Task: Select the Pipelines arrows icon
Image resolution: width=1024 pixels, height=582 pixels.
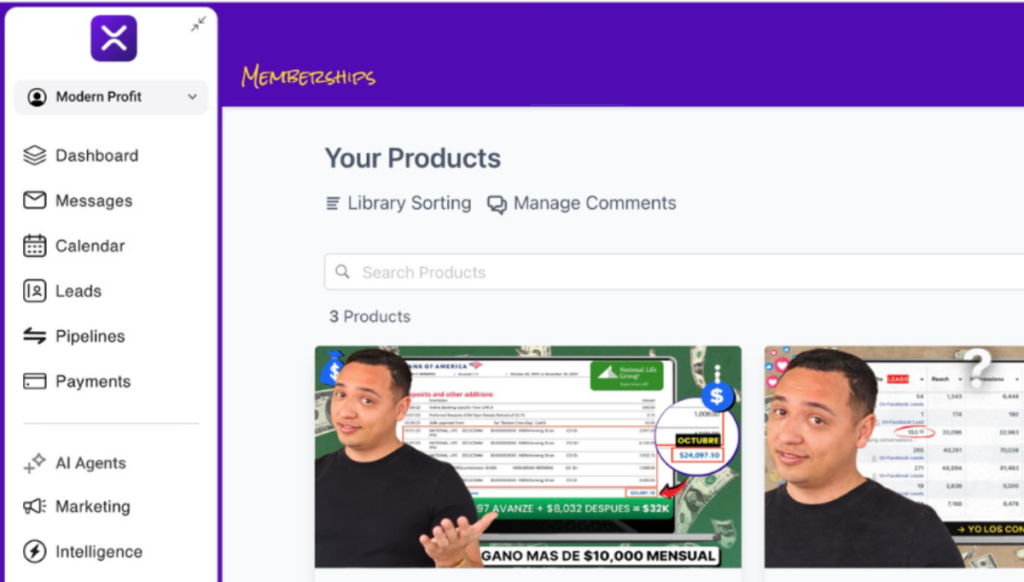Action: point(35,336)
